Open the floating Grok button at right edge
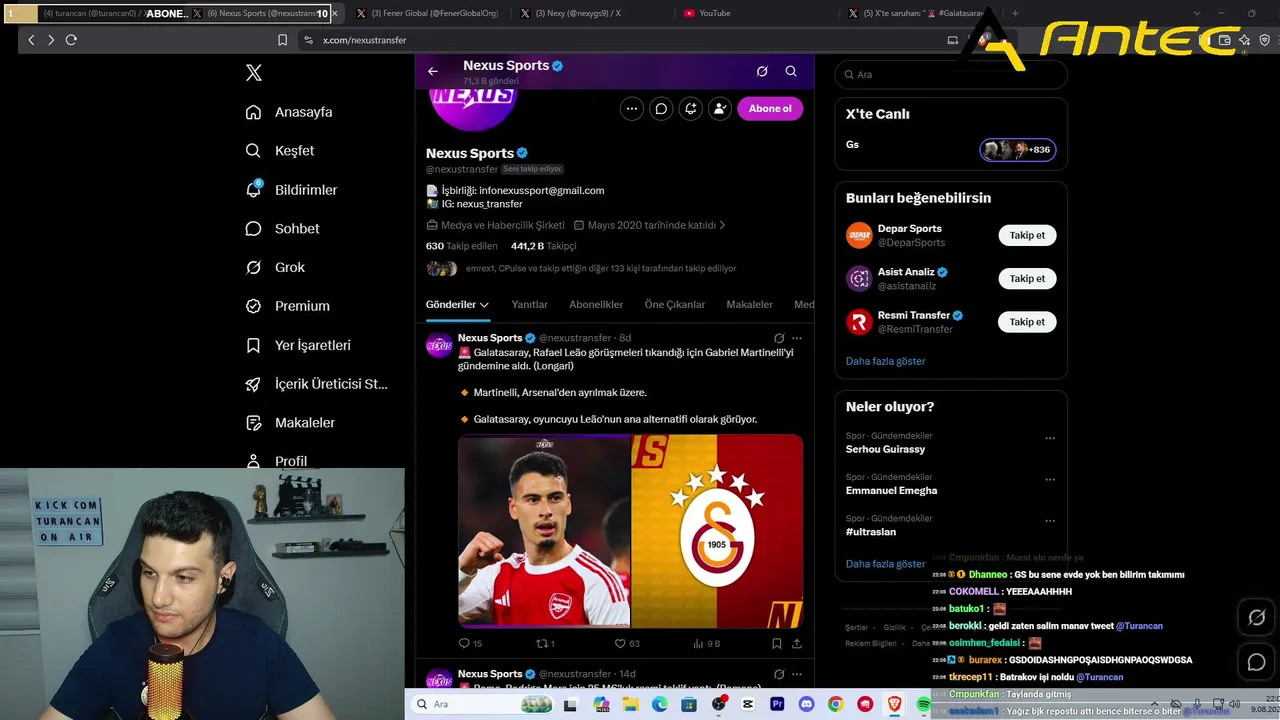 click(x=1257, y=618)
